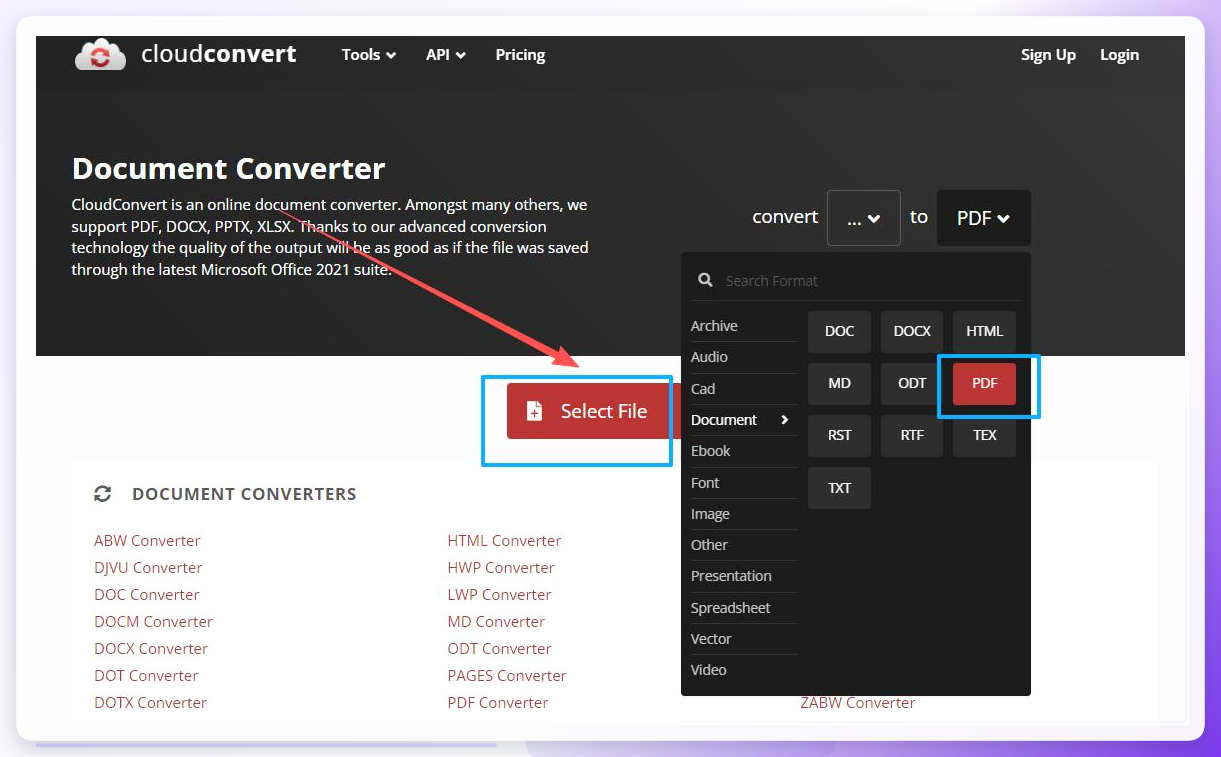Open the source format '...' dropdown

(864, 218)
